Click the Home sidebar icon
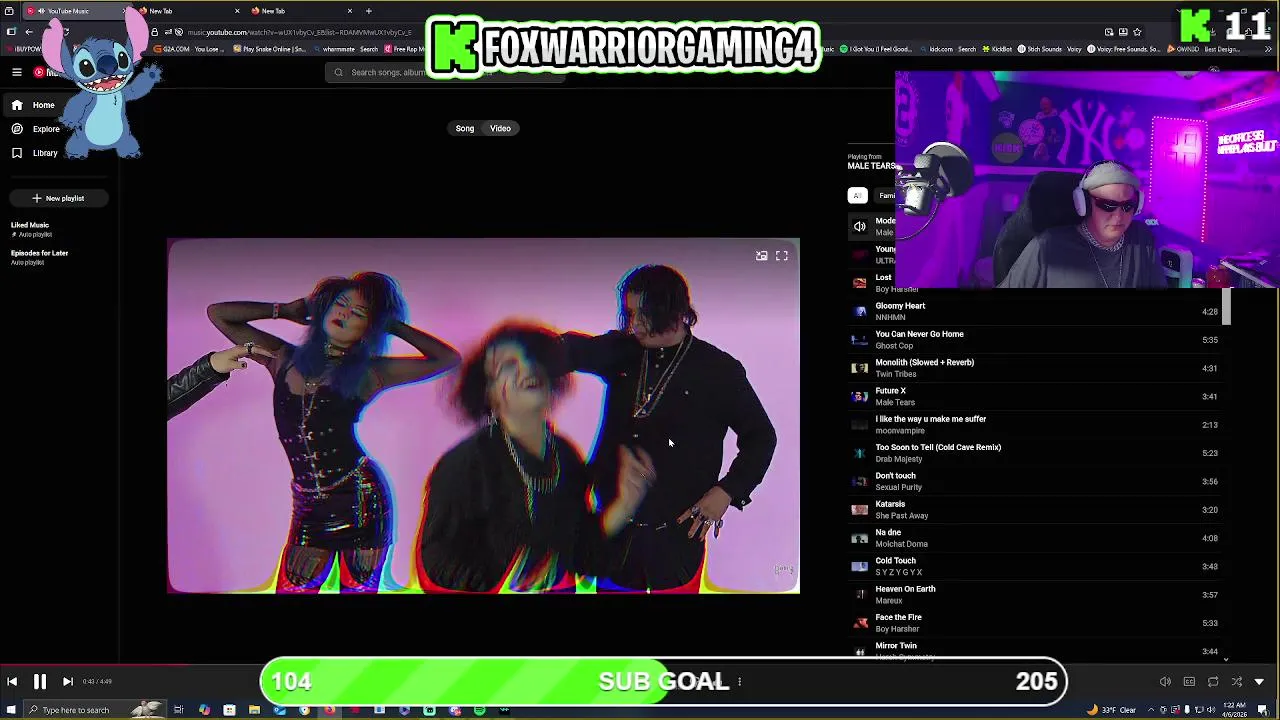The height and width of the screenshot is (720, 1280). coord(17,105)
